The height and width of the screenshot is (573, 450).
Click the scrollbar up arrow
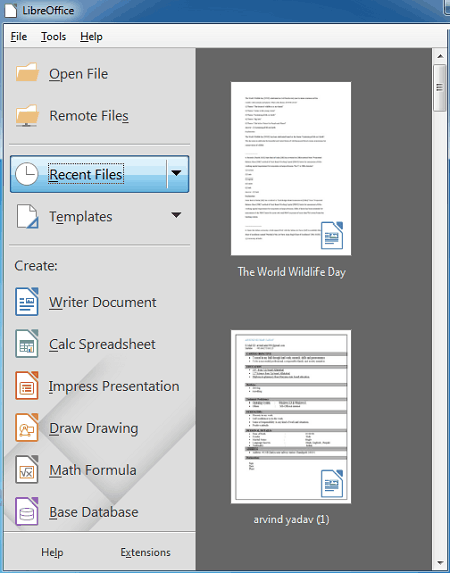(440, 56)
